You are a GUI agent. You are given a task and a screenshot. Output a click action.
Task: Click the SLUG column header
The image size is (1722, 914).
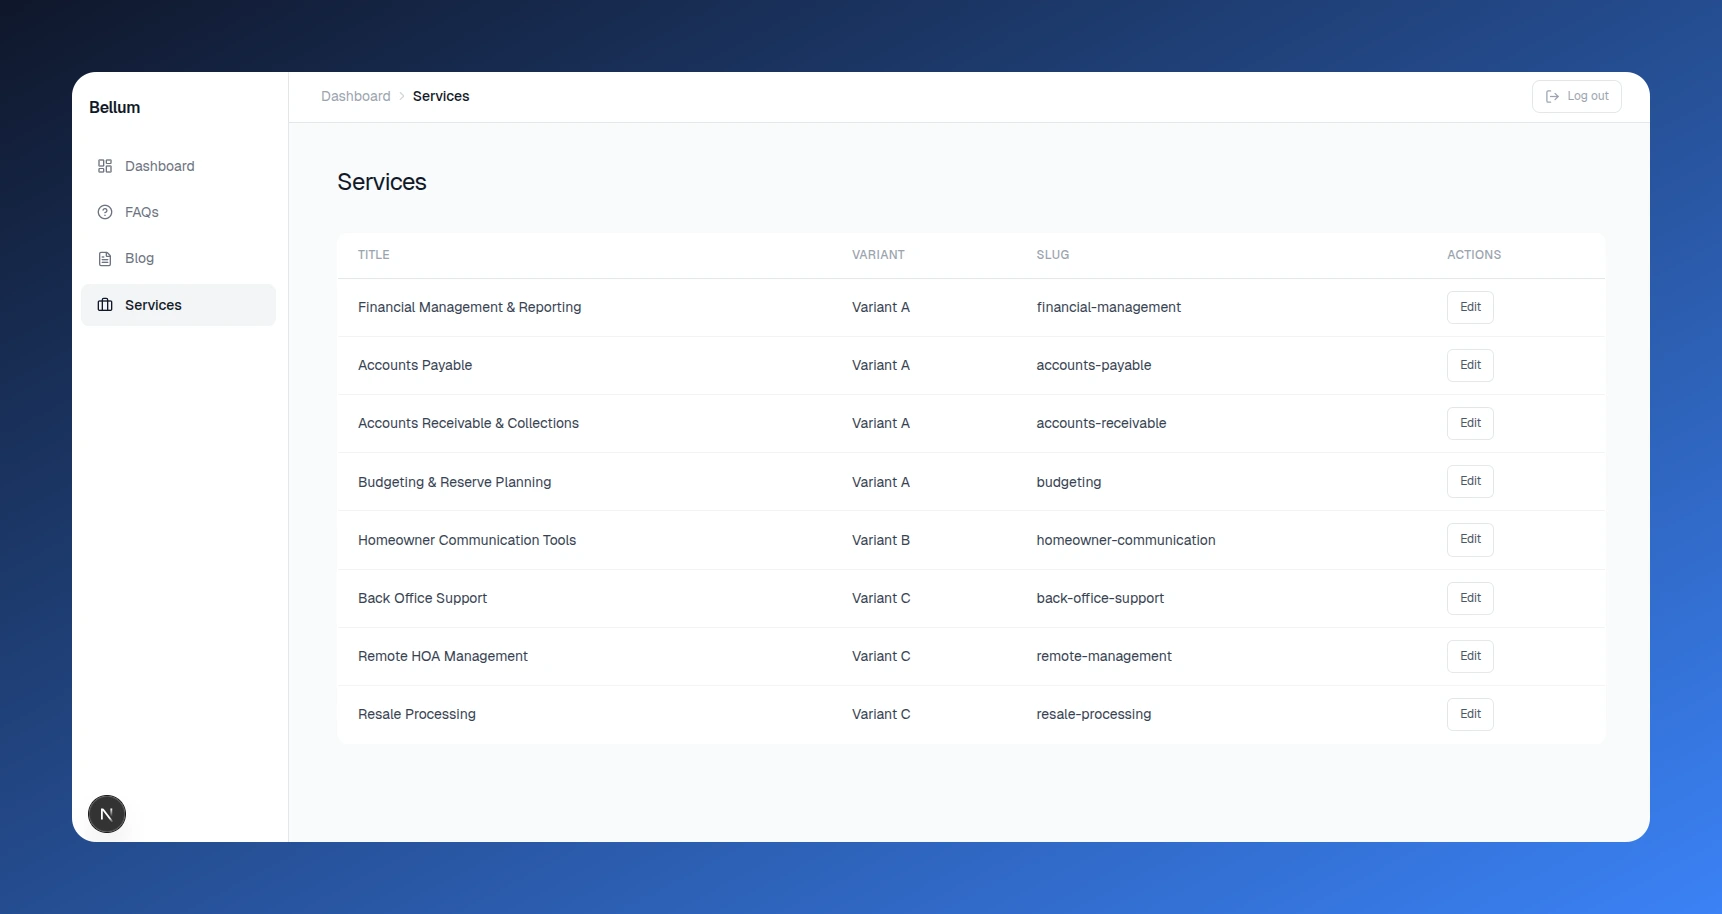point(1053,255)
